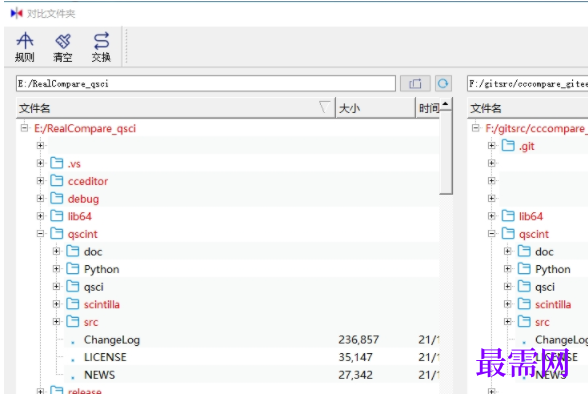Select the right pane .git folder name
Image resolution: width=588 pixels, height=394 pixels.
526,146
